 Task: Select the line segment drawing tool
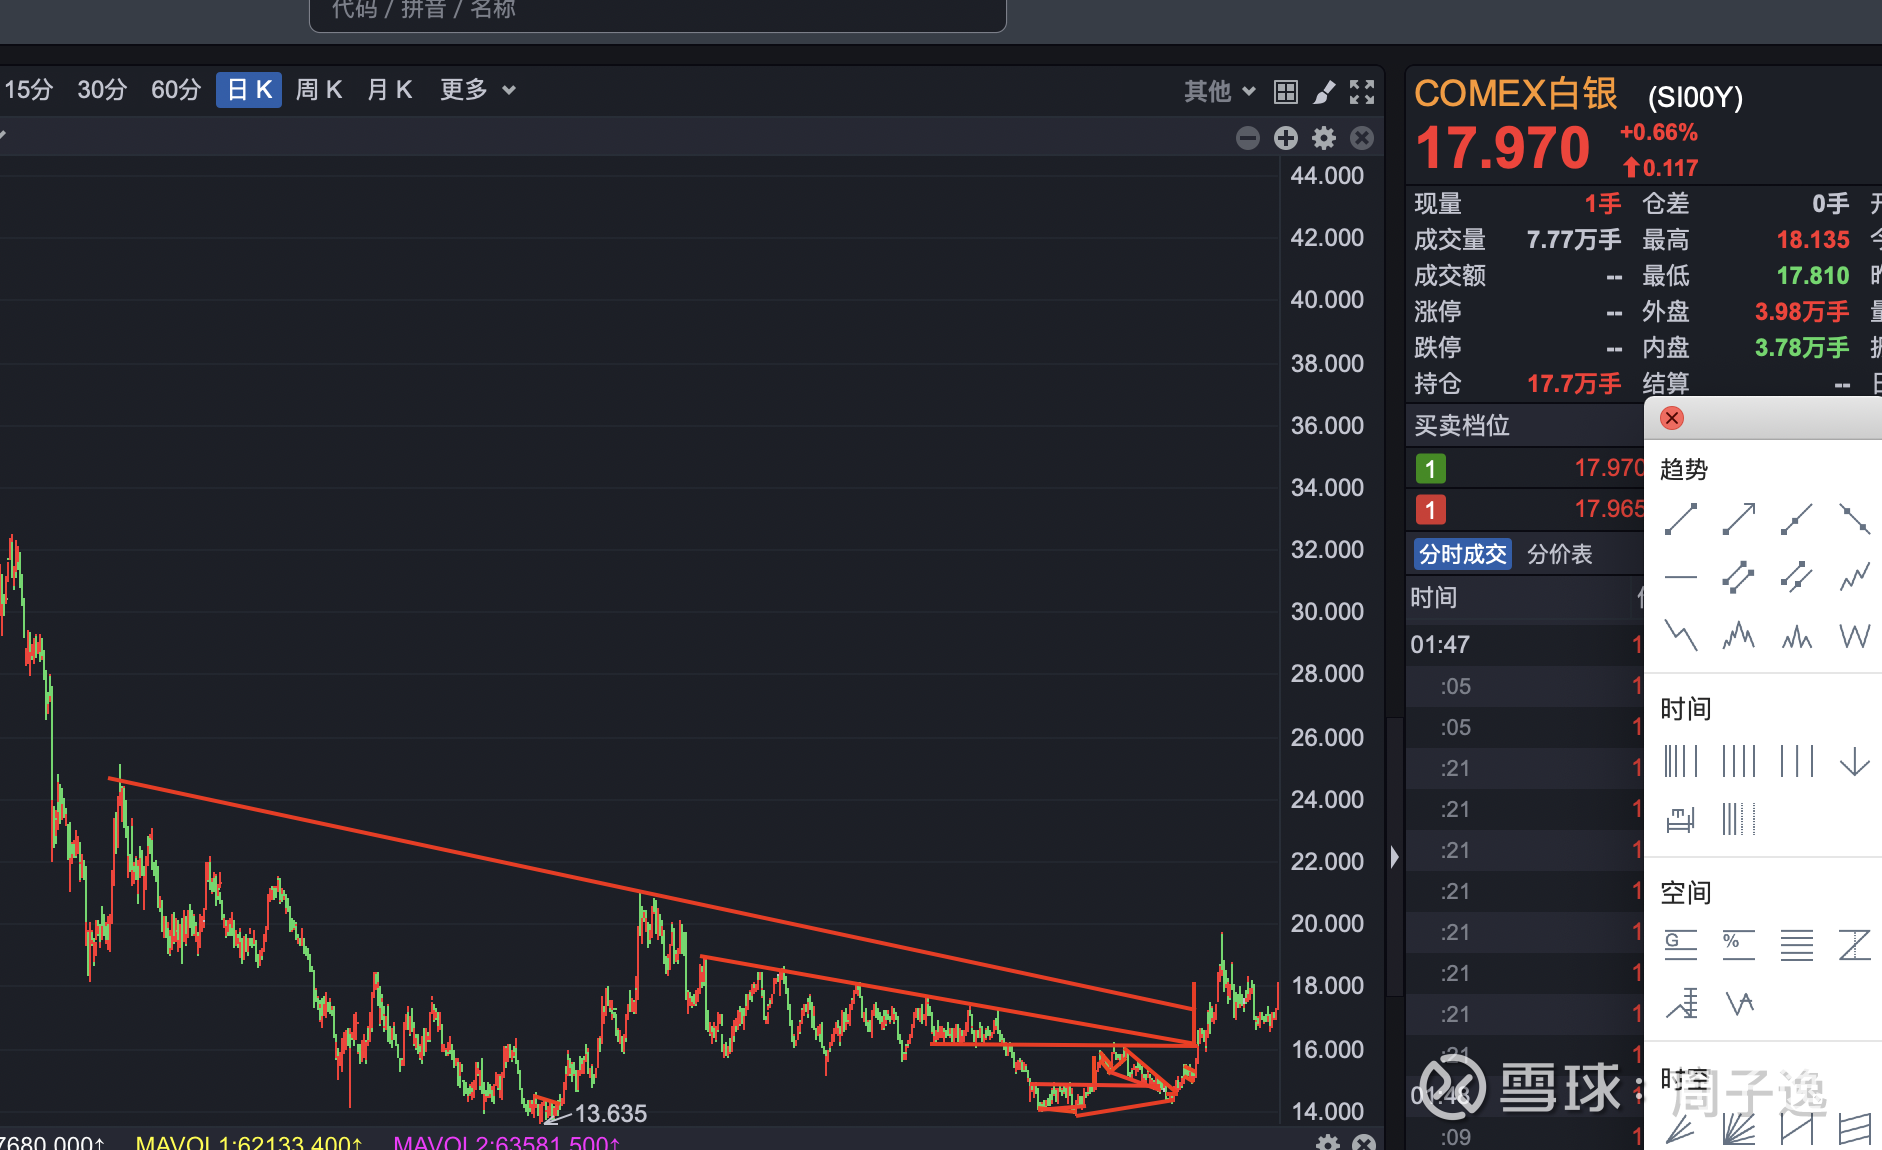(x=1681, y=519)
